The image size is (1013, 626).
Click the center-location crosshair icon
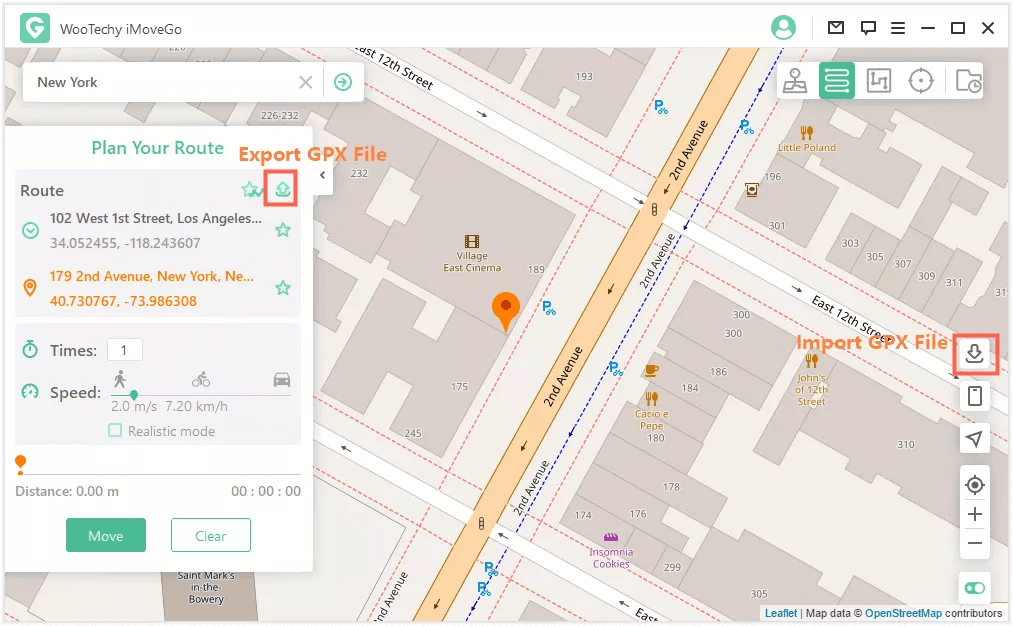tap(974, 484)
